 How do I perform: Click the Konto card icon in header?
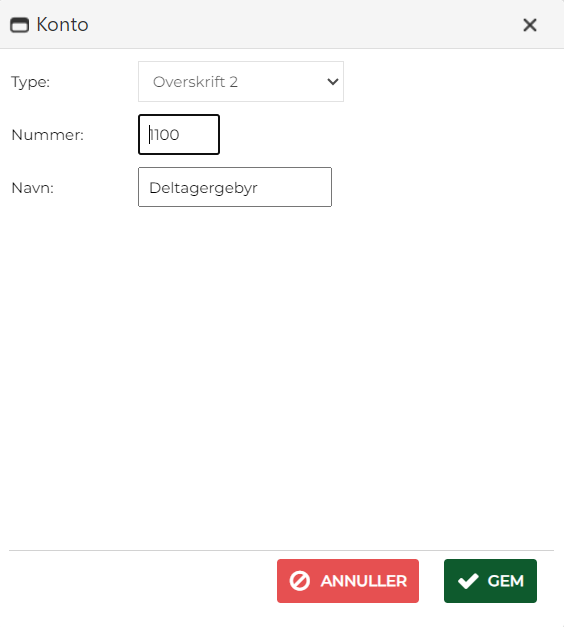tap(19, 25)
